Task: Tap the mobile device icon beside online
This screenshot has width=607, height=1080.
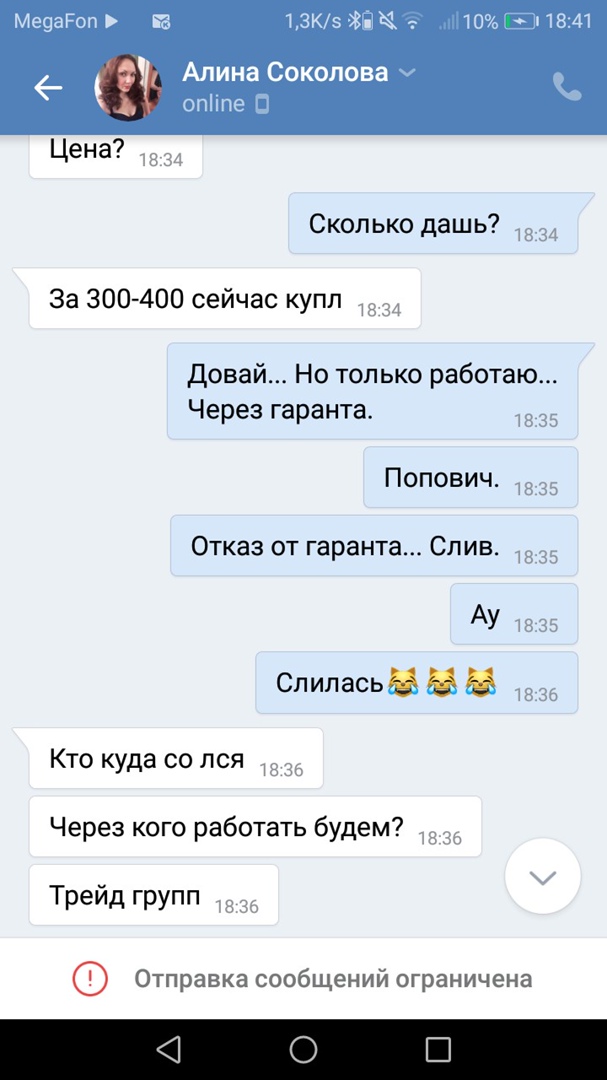Action: click(x=262, y=105)
